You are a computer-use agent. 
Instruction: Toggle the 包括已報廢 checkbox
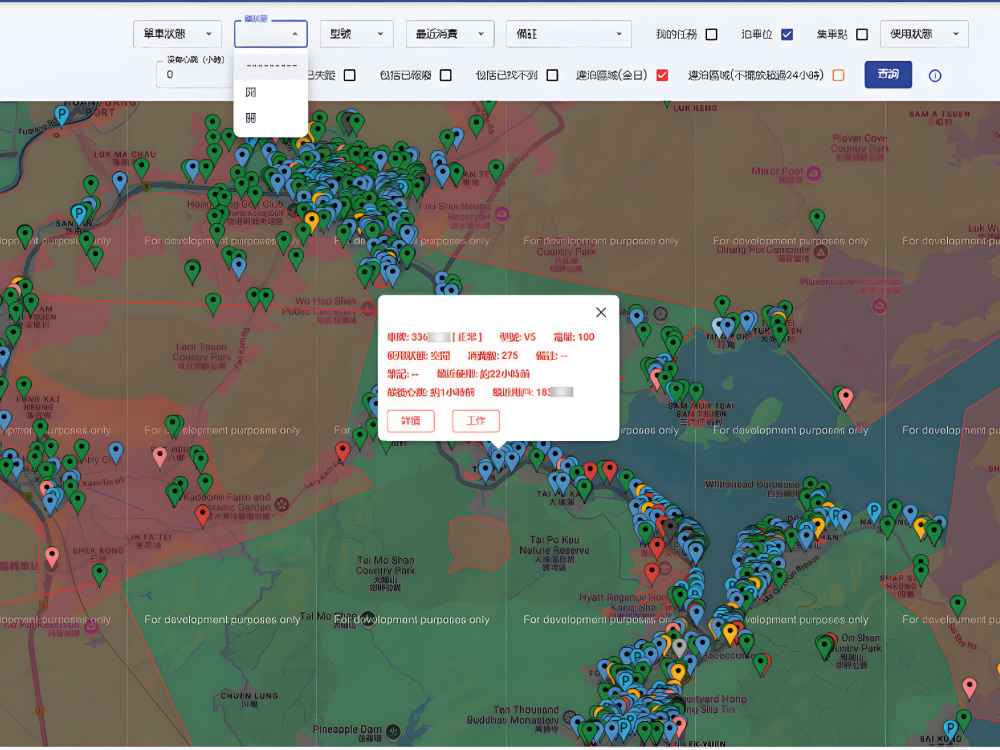coord(446,75)
